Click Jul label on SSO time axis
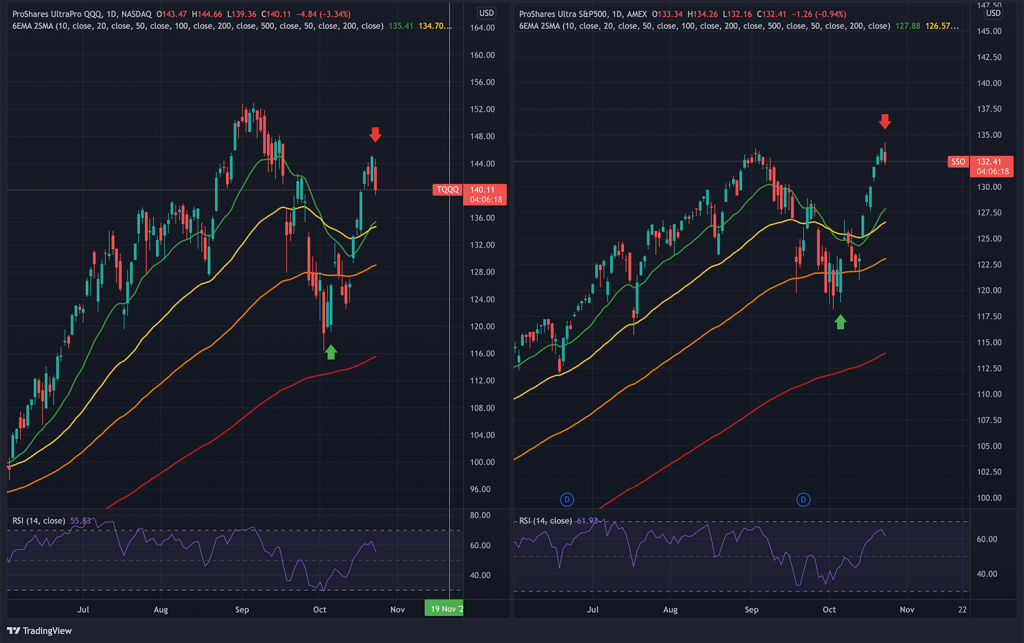Image resolution: width=1024 pixels, height=643 pixels. (592, 610)
